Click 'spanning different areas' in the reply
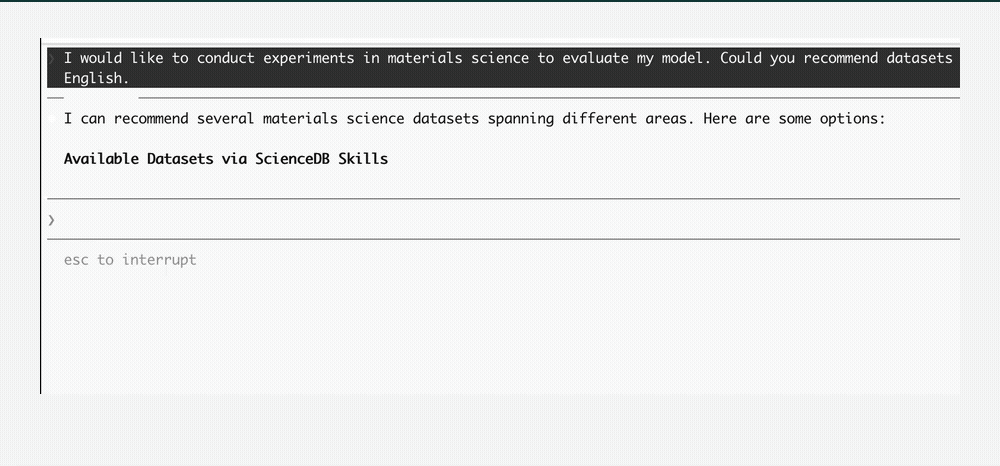Screen dimensions: 1000x466 pyautogui.click(x=587, y=119)
